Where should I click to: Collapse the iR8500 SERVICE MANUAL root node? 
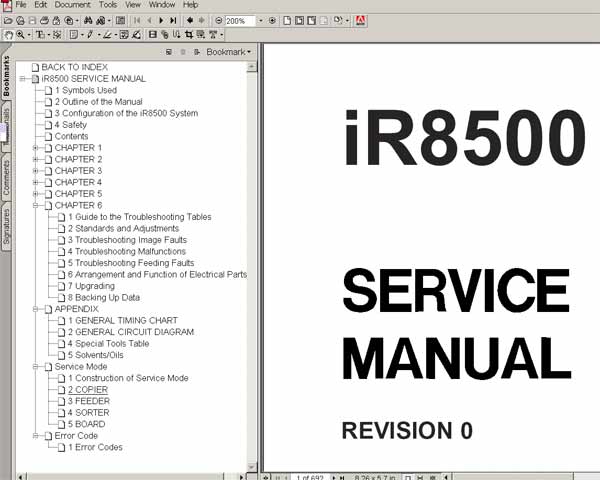pyautogui.click(x=22, y=79)
